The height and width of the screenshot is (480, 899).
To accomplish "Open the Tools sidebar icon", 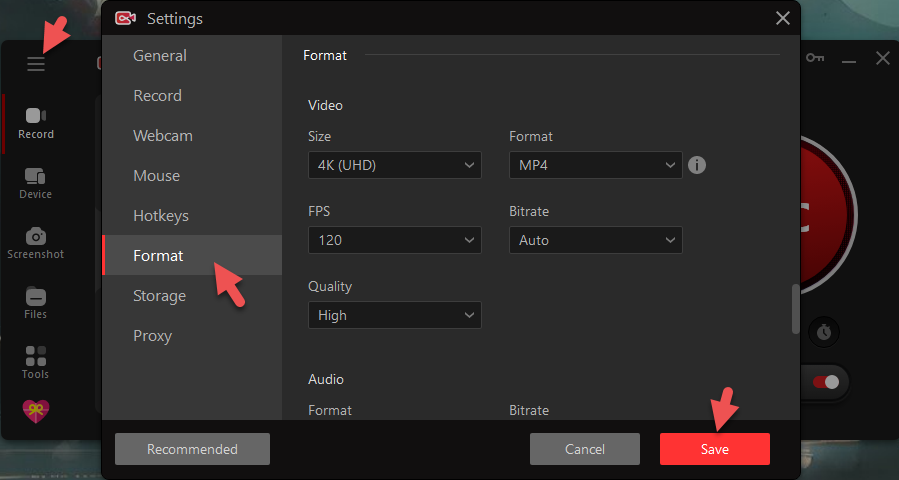I will coord(36,362).
